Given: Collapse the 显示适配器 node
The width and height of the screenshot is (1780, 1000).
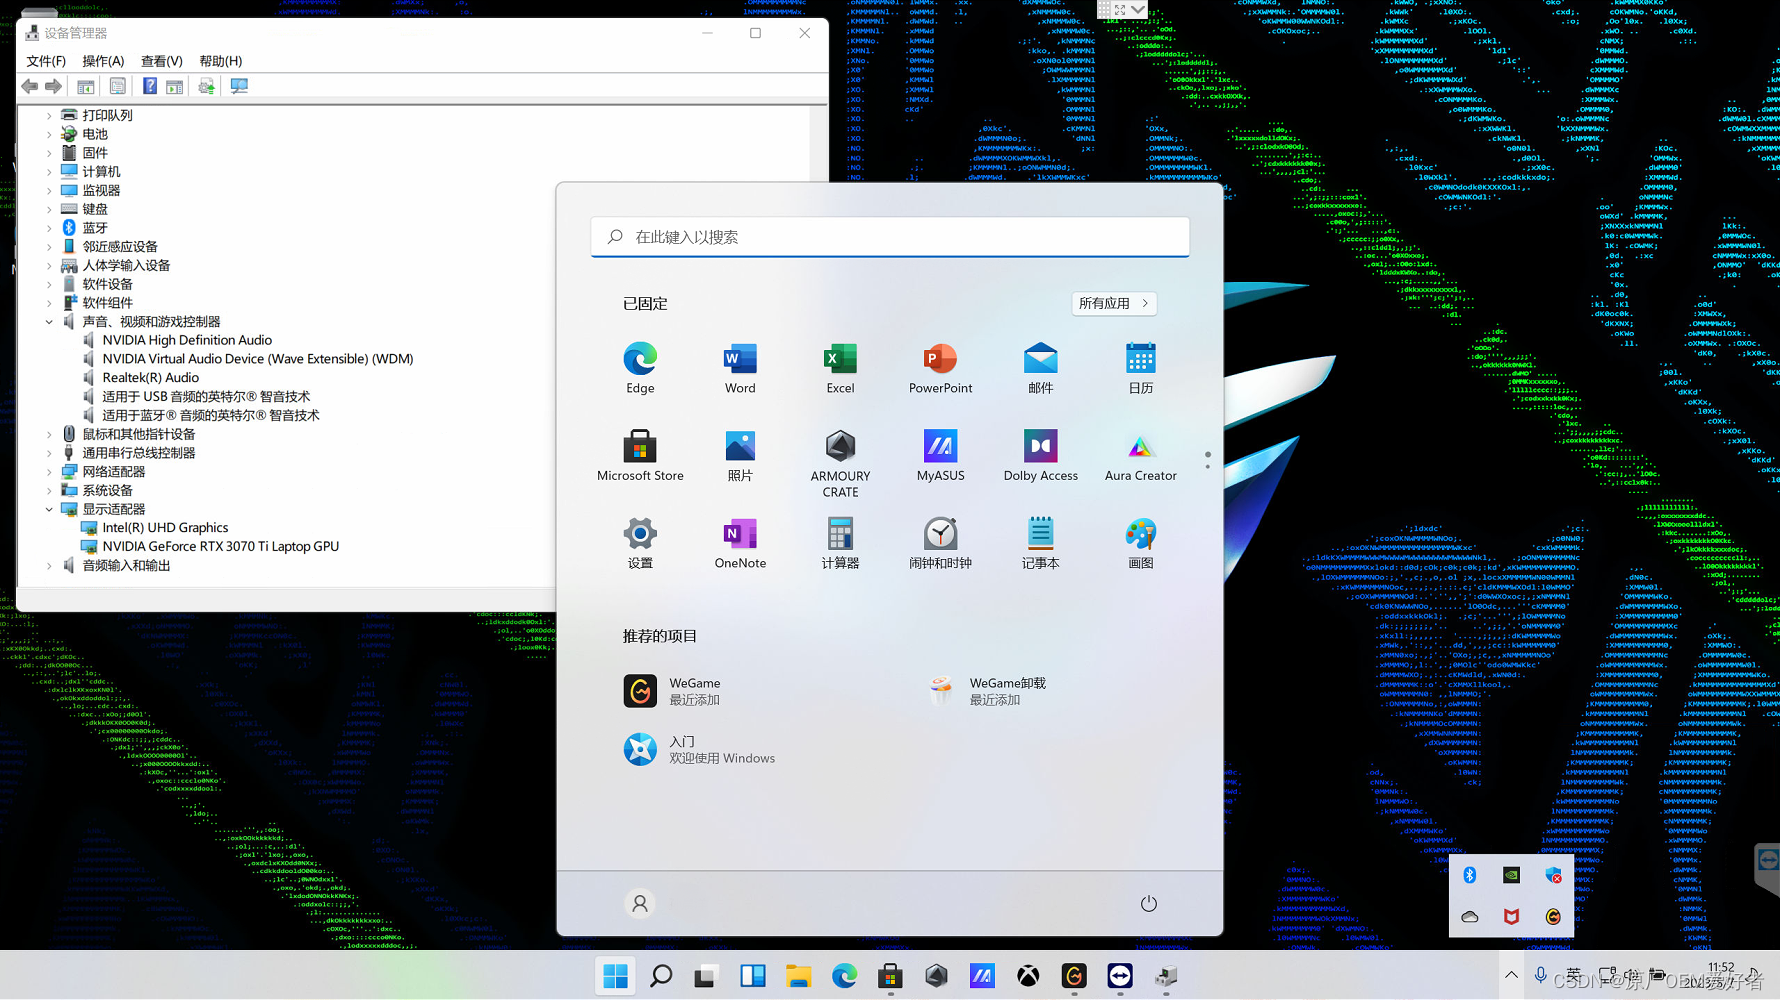Looking at the screenshot, I should pyautogui.click(x=49, y=509).
